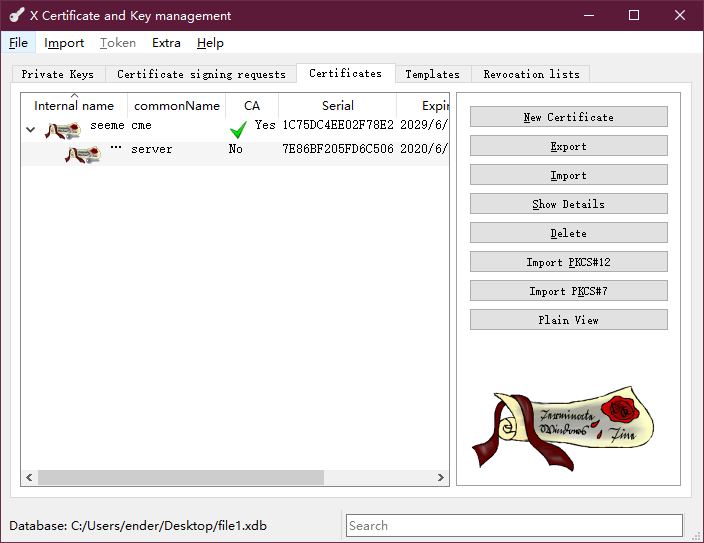Open the Extra menu
The height and width of the screenshot is (543, 704).
[x=166, y=43]
